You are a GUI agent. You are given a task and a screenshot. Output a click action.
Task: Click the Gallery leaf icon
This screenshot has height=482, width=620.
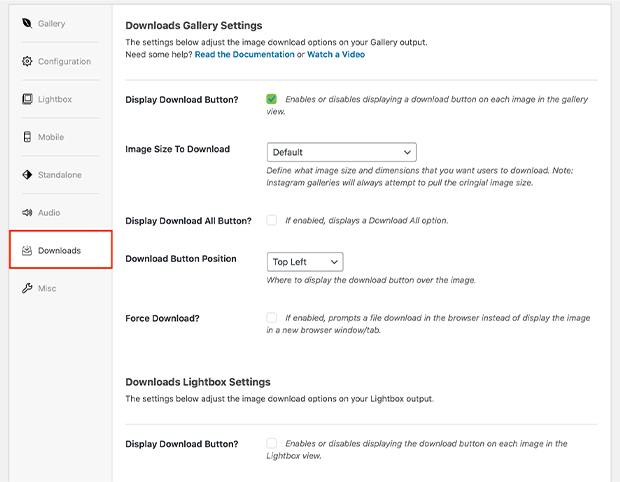point(27,23)
